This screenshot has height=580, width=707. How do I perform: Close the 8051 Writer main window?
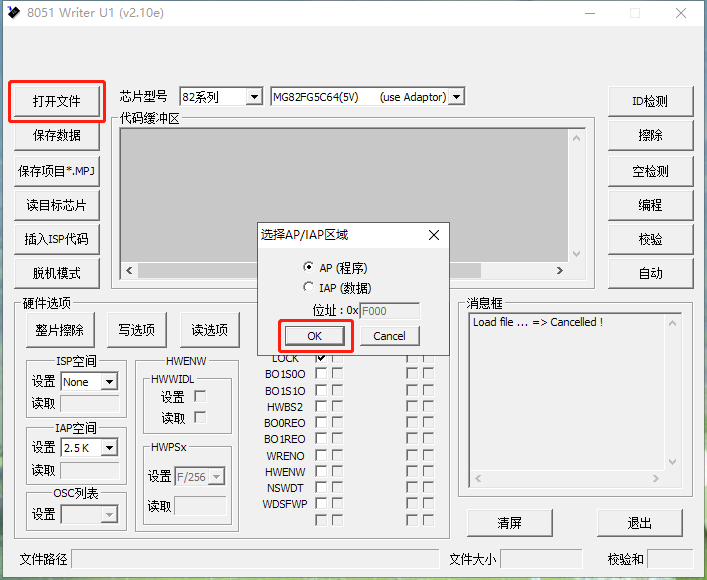(x=681, y=13)
